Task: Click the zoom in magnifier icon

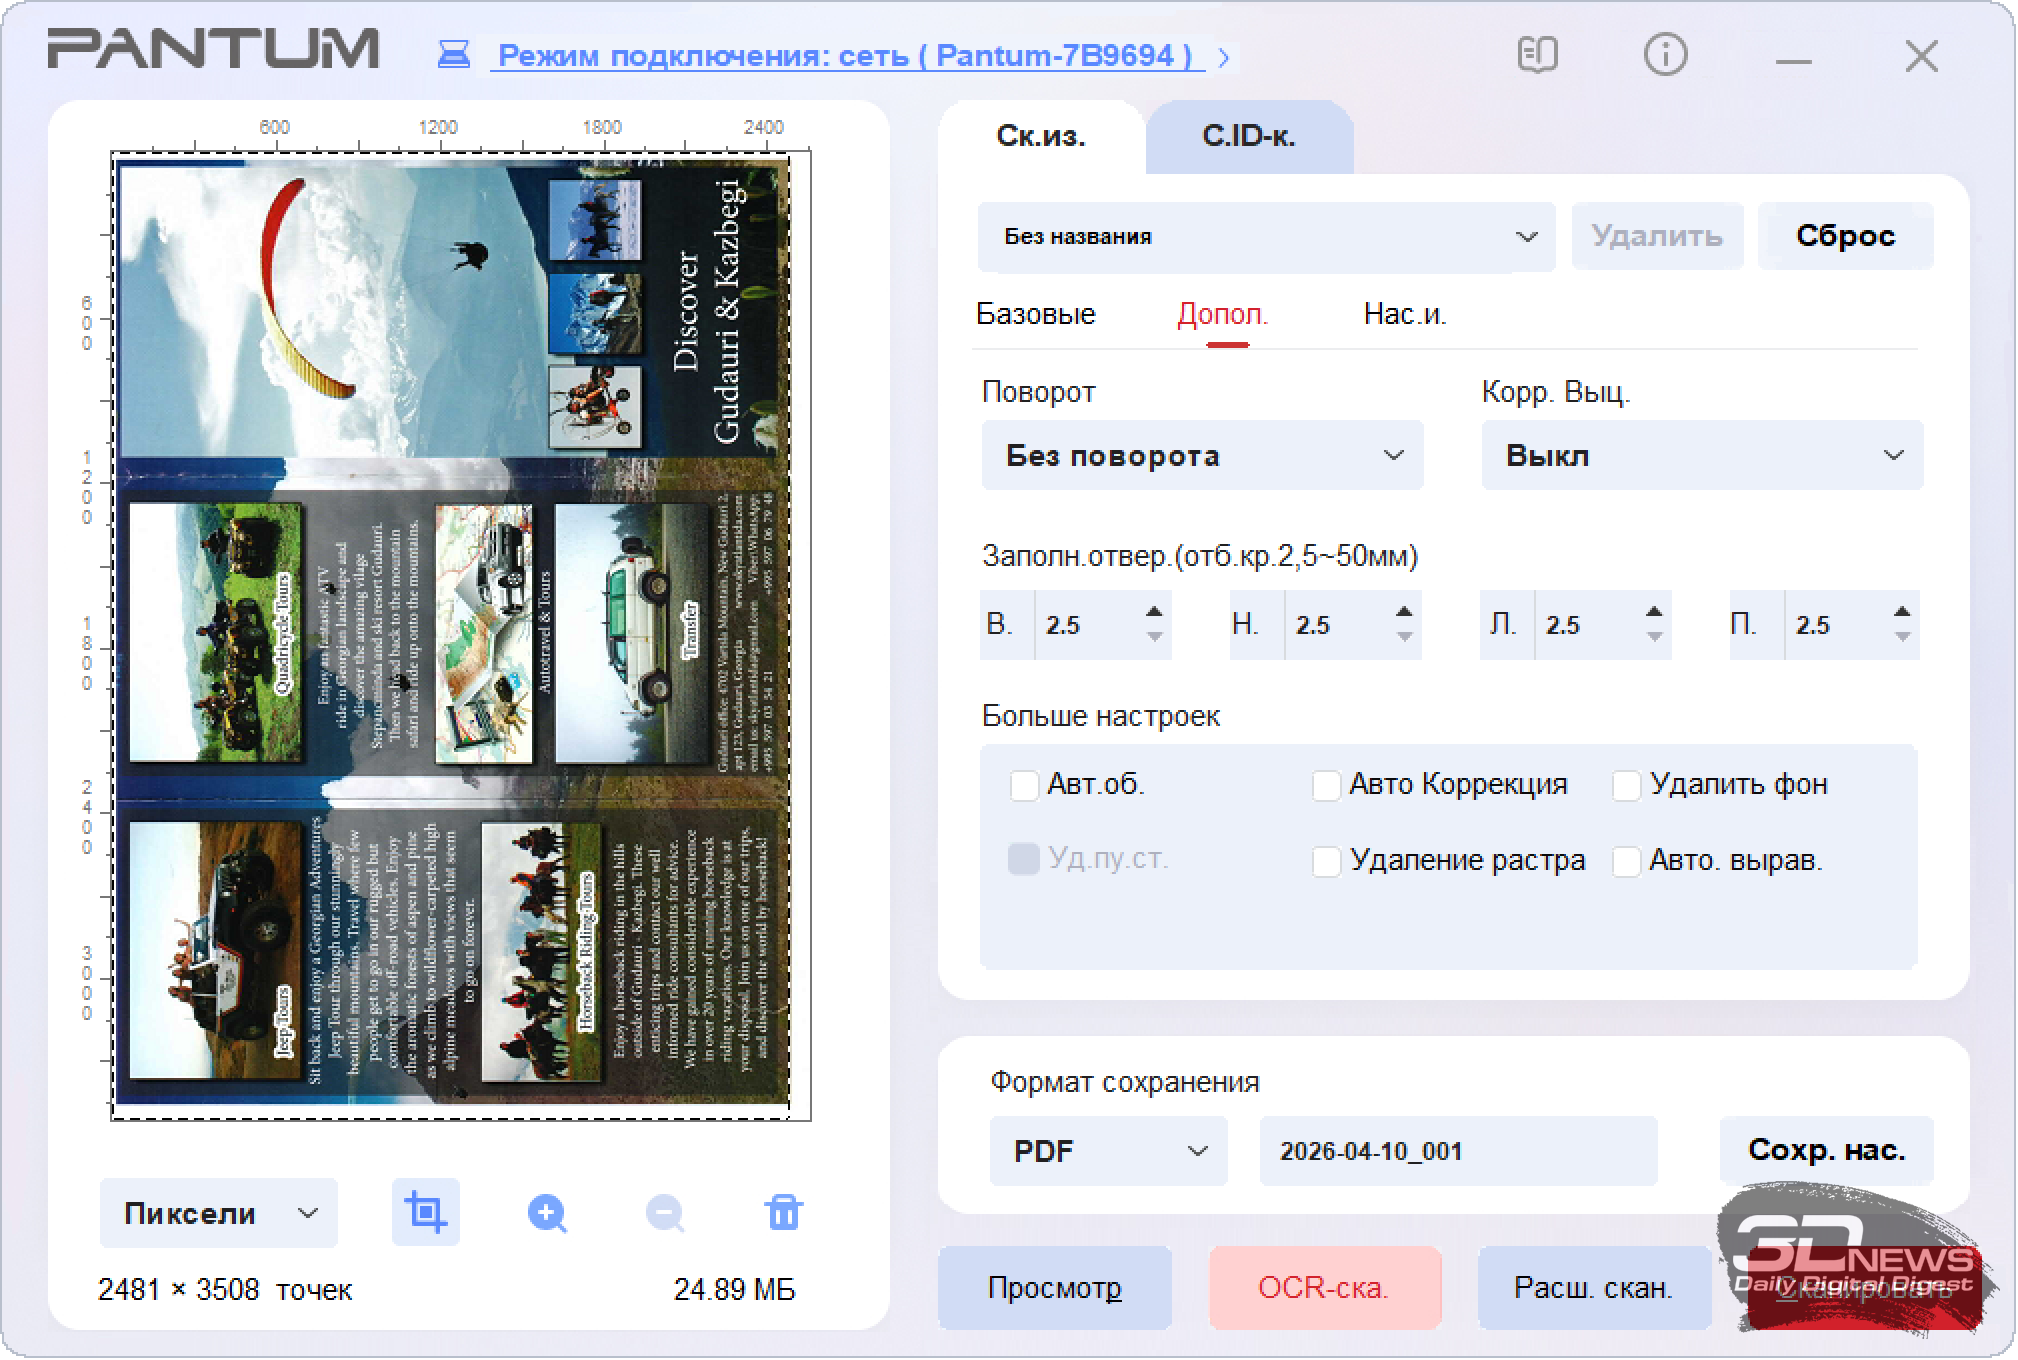Action: tap(546, 1213)
